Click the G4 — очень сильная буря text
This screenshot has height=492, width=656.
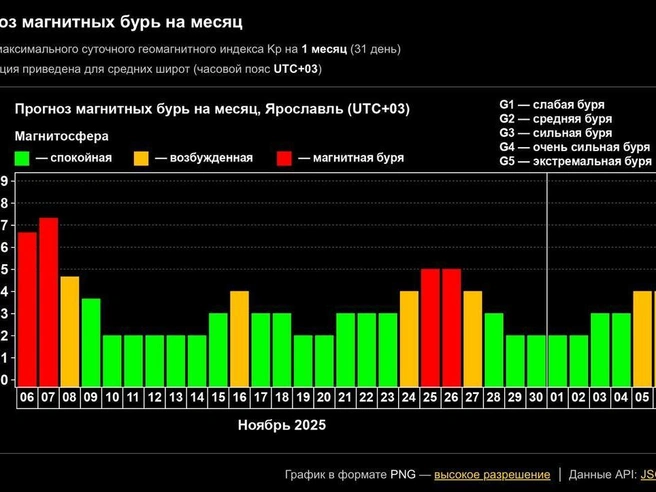574,147
